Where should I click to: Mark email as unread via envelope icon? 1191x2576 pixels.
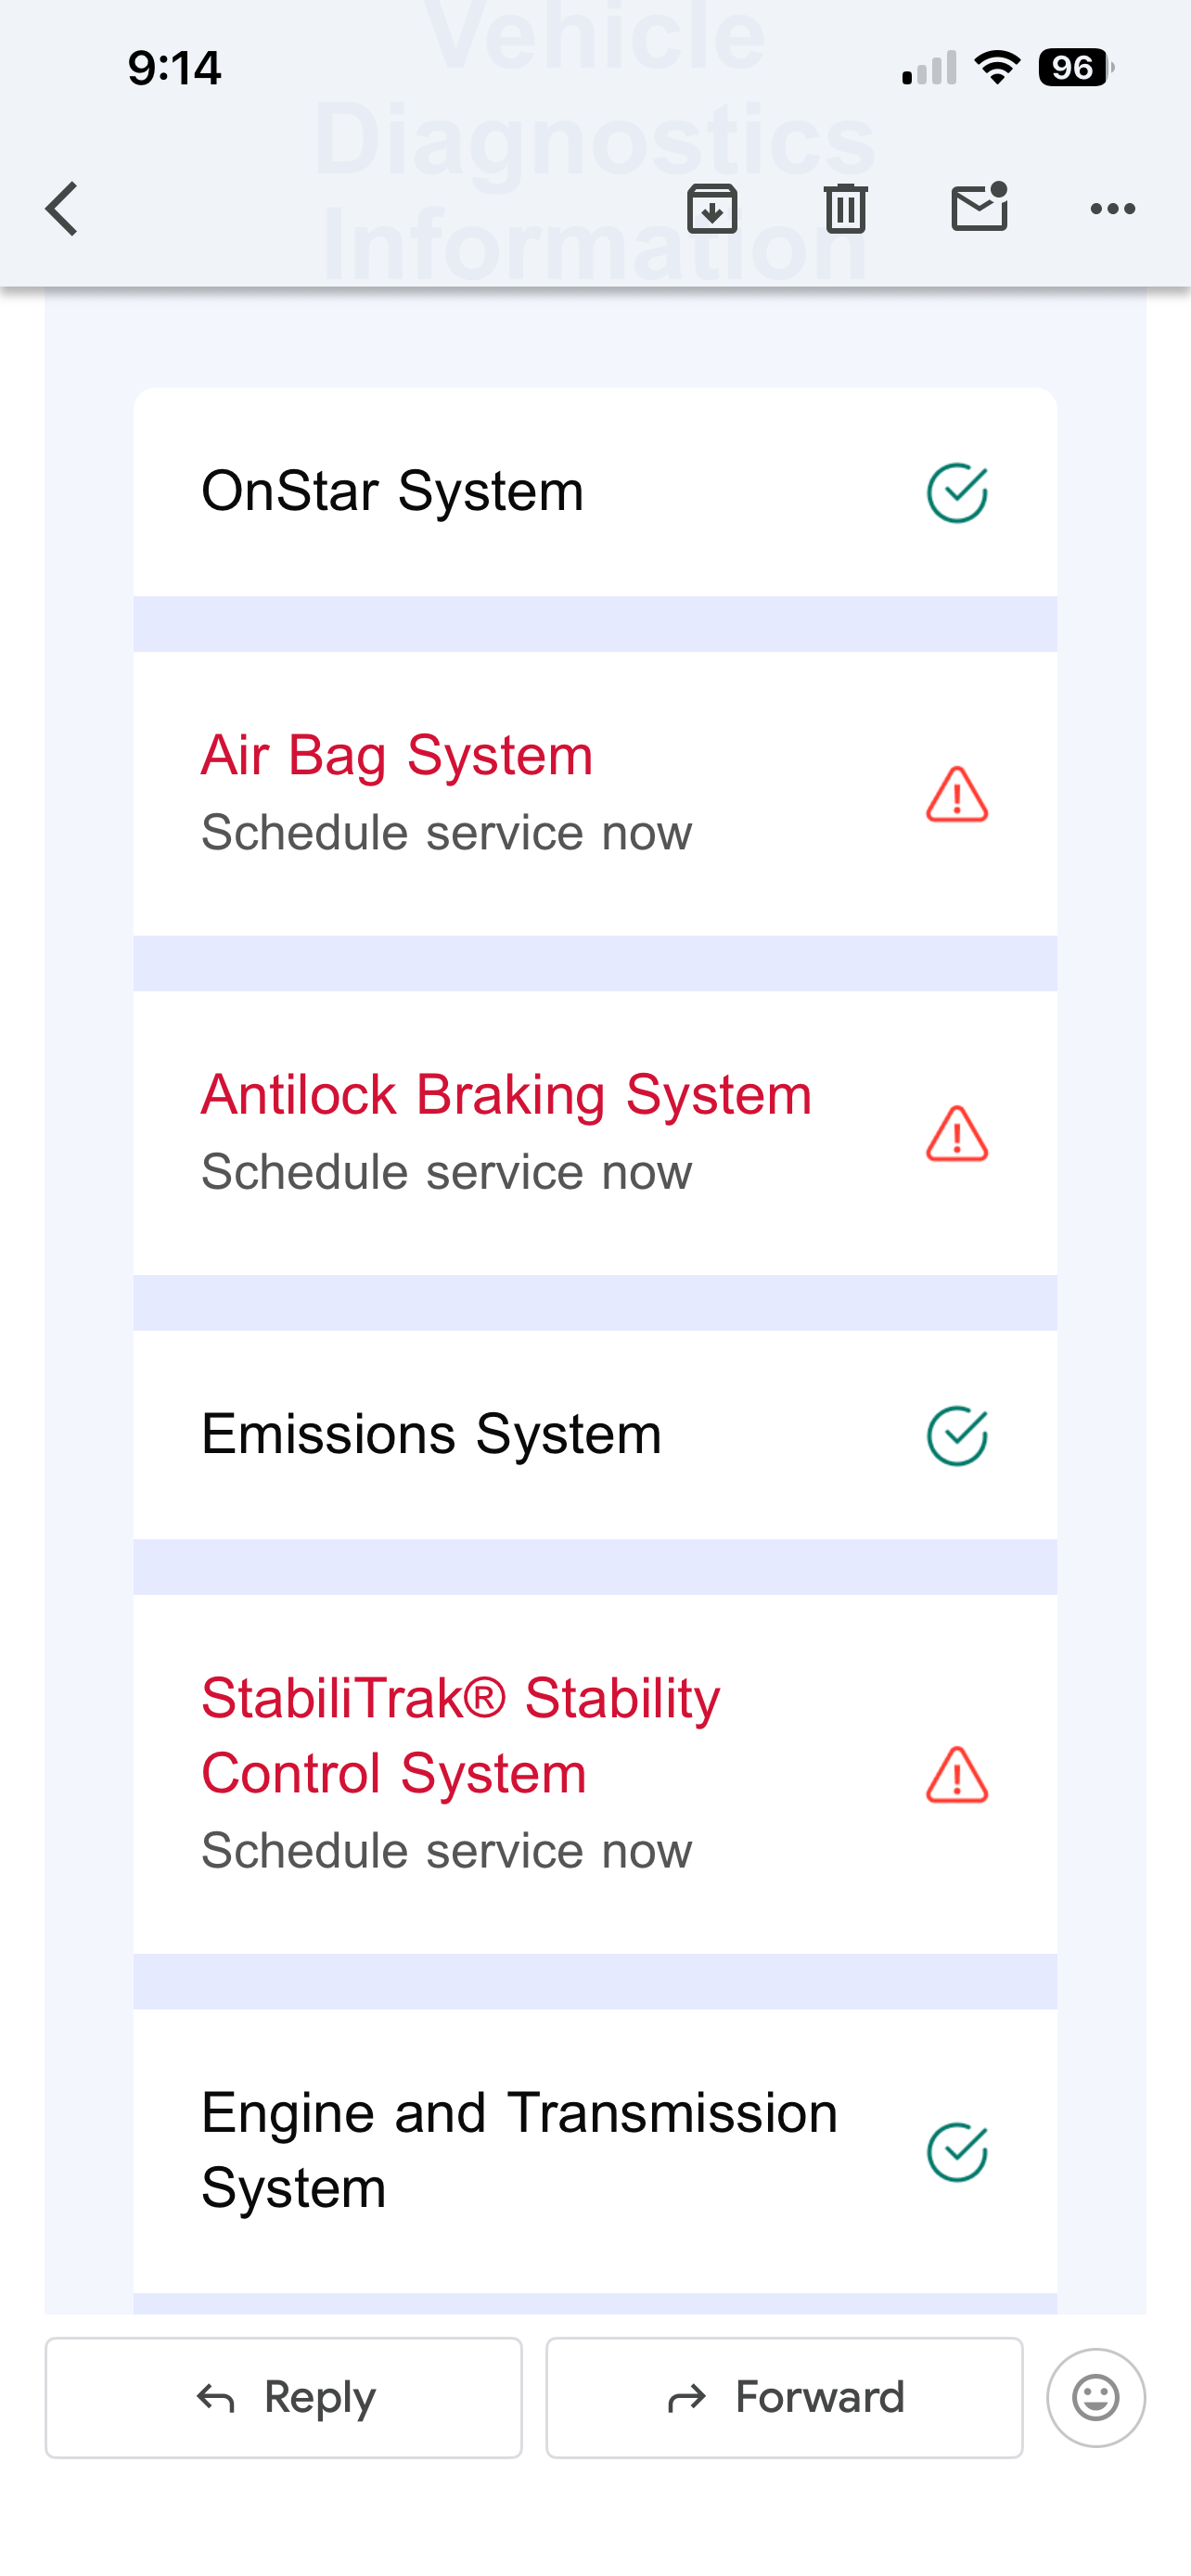click(x=979, y=208)
